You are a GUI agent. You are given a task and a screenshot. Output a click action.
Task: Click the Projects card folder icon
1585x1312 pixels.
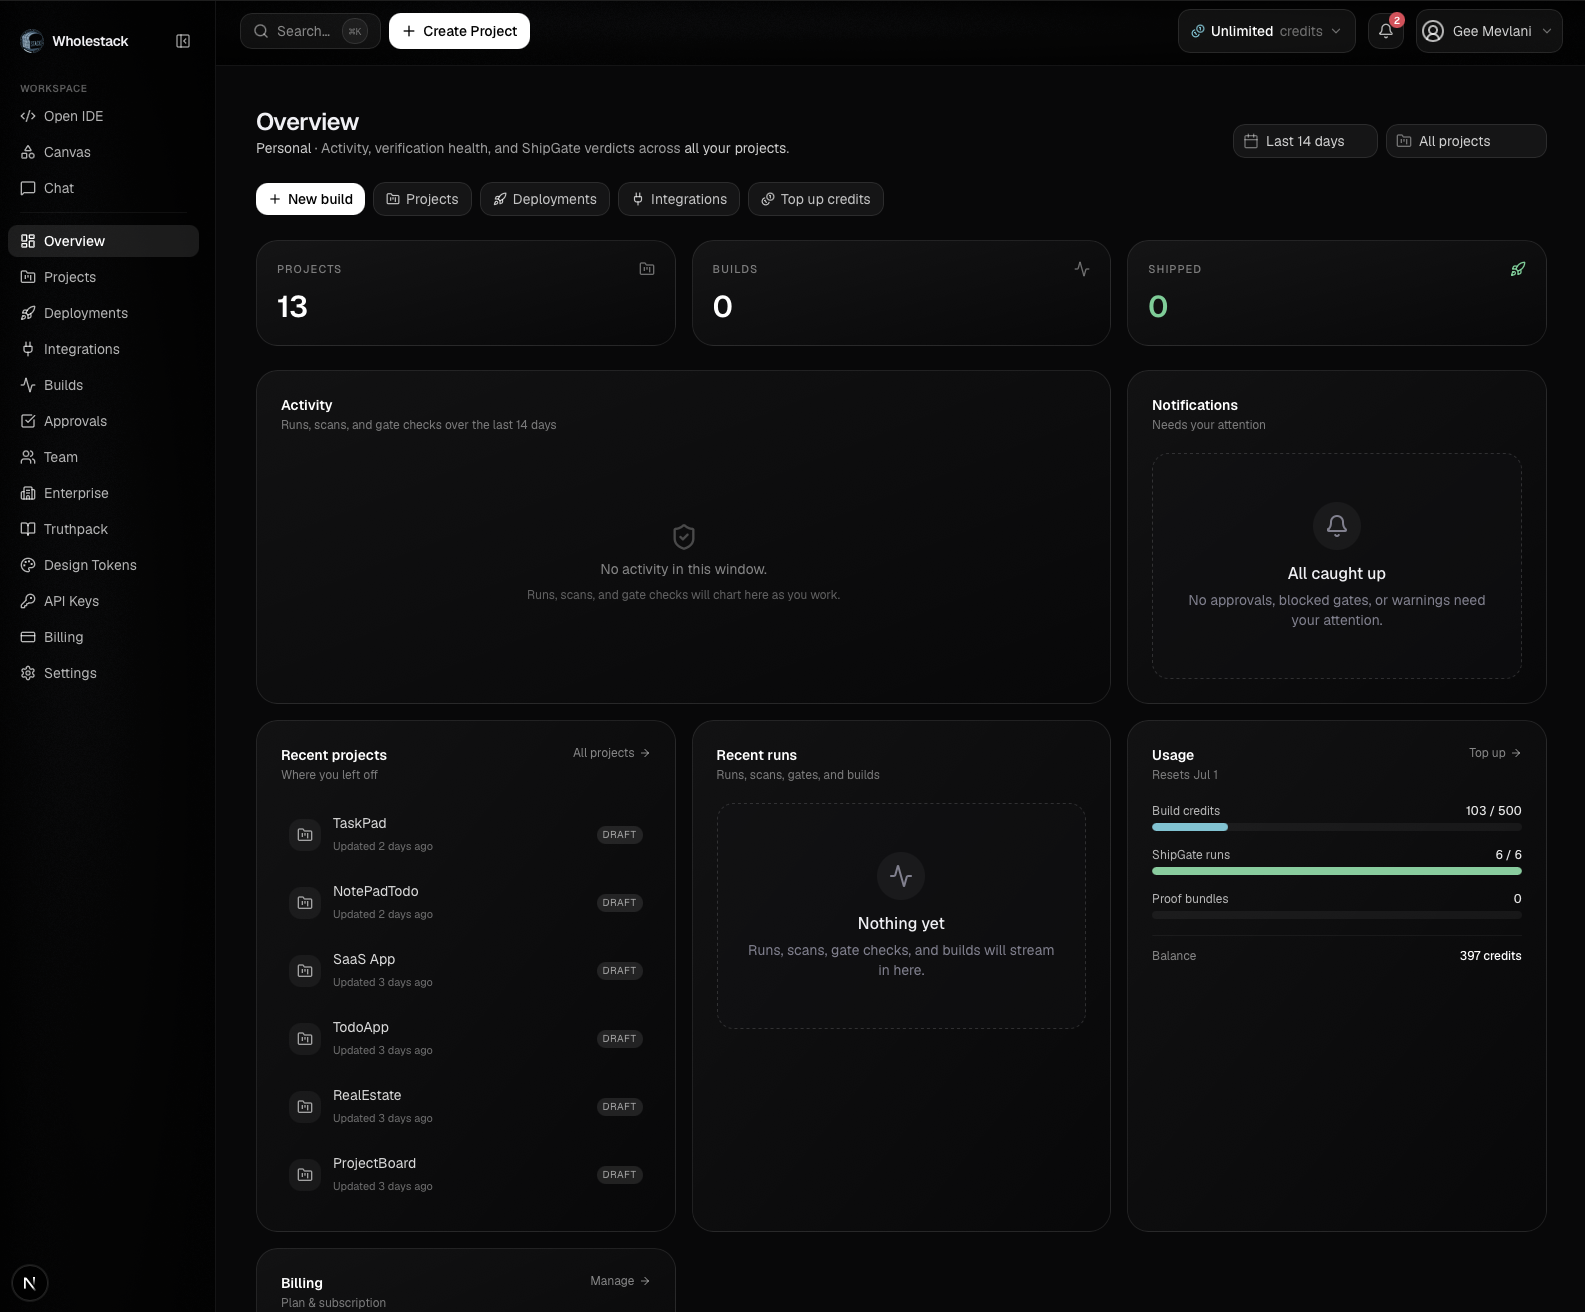point(647,269)
